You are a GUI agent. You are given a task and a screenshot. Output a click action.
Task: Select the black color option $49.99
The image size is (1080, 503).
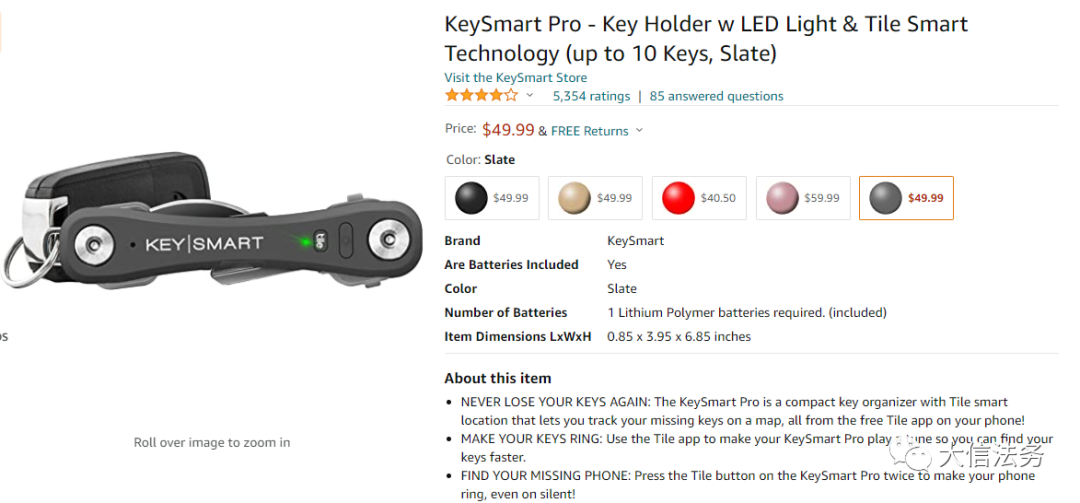[493, 198]
